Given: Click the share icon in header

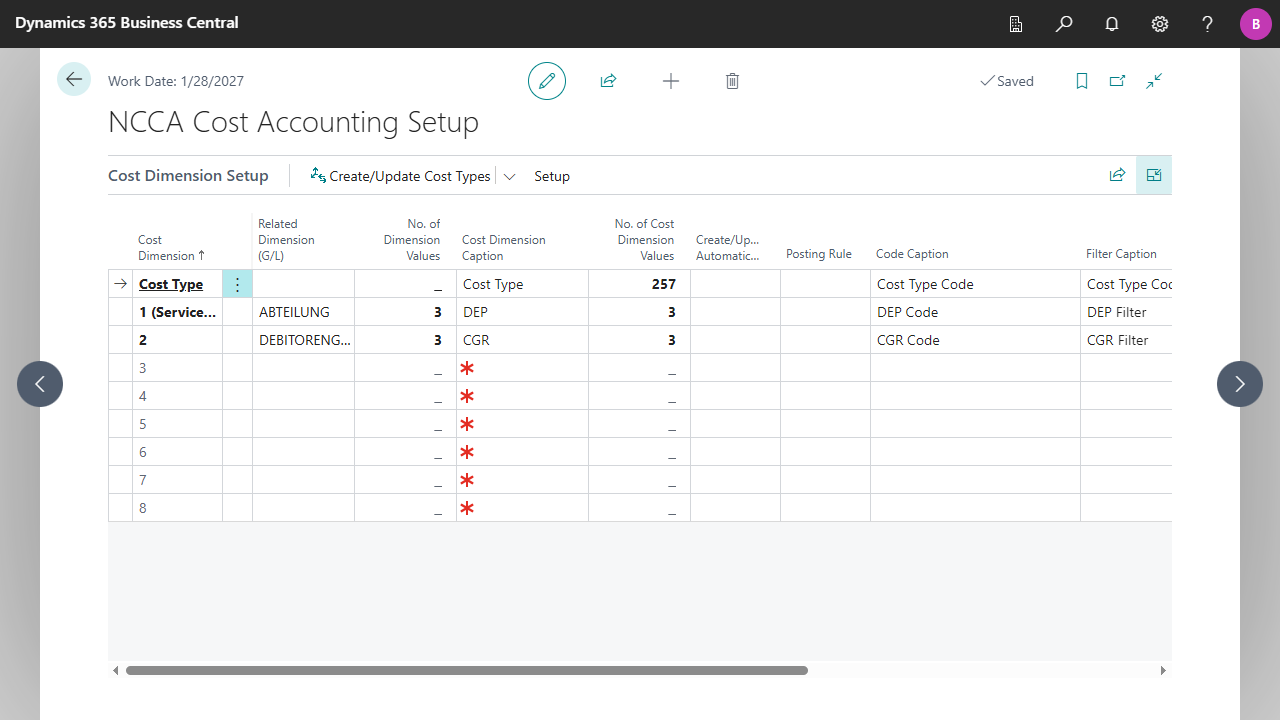Looking at the screenshot, I should [x=608, y=81].
